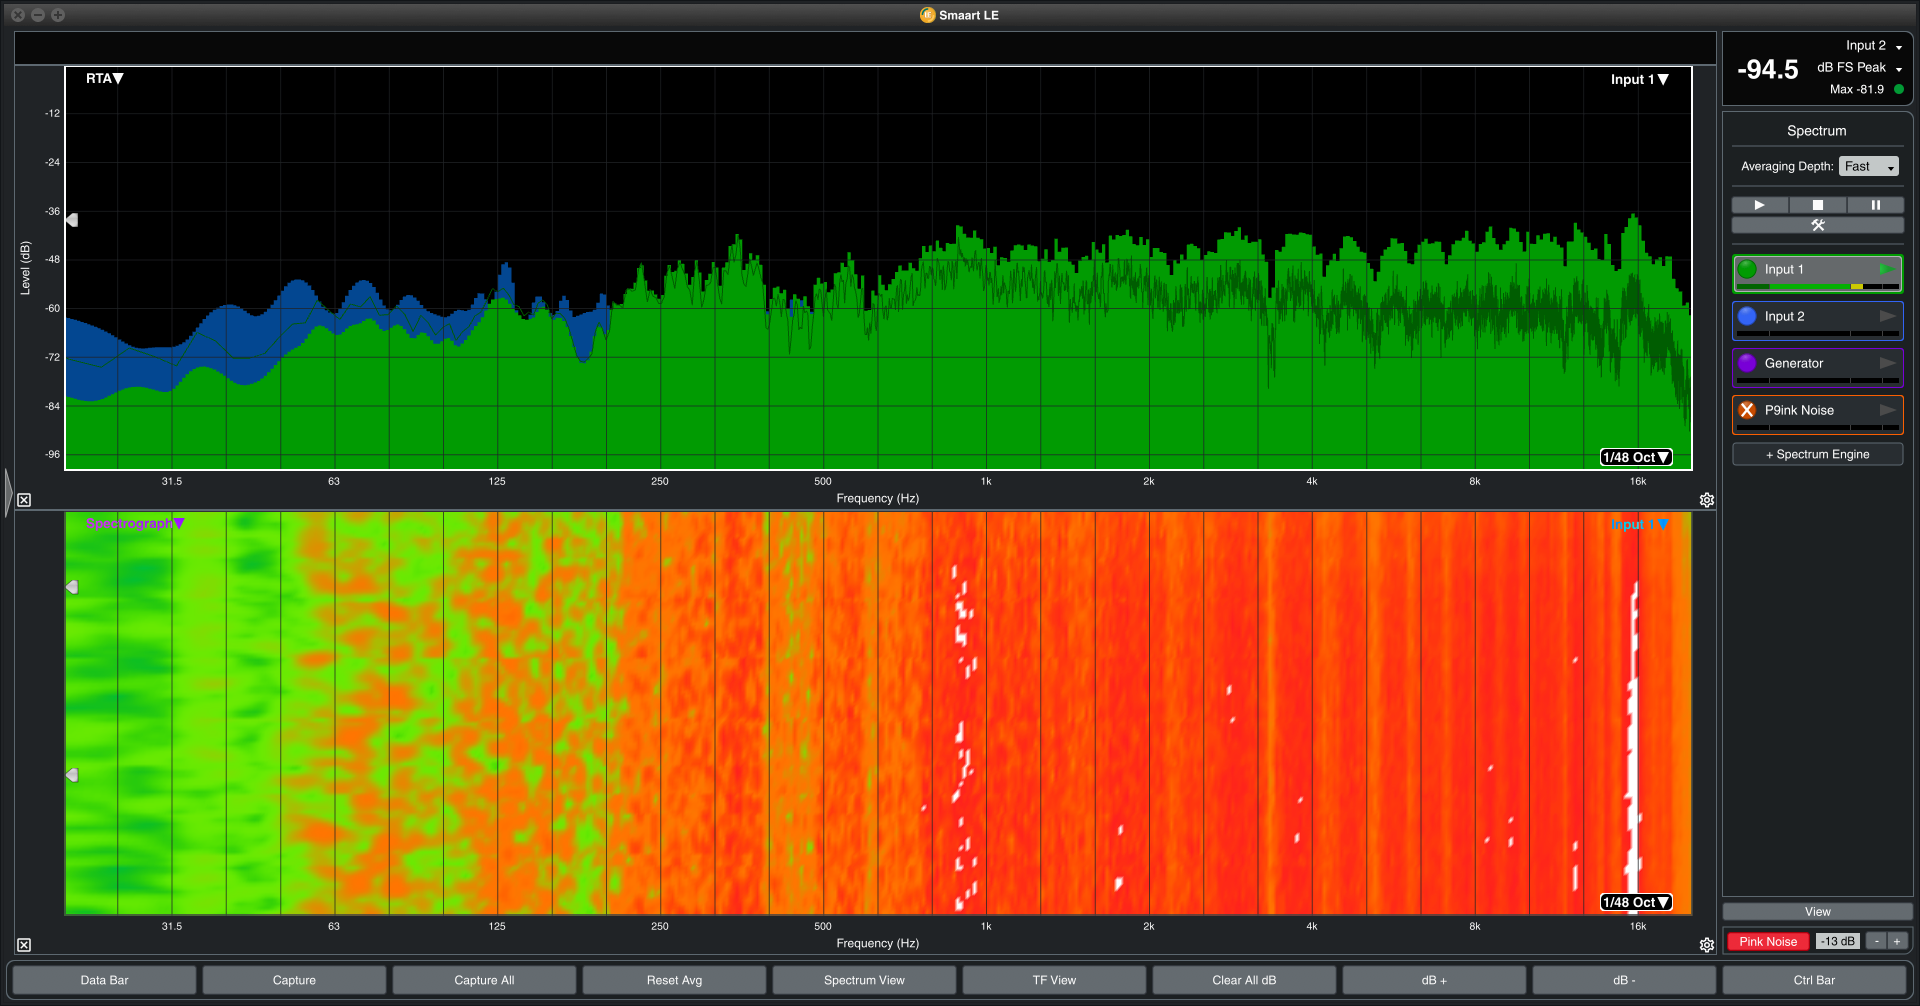Lower generator level with minus button
The image size is (1920, 1006).
pyautogui.click(x=1877, y=941)
